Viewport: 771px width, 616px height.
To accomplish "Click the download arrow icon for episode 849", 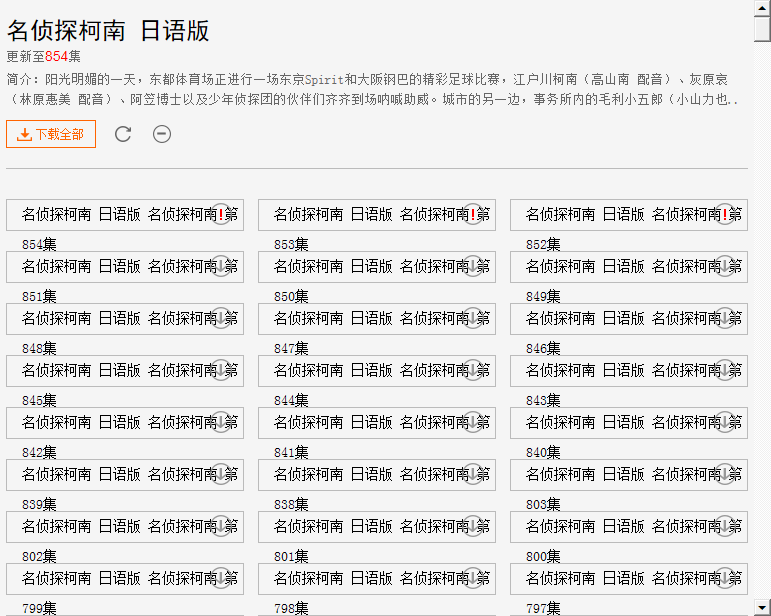I will [725, 266].
